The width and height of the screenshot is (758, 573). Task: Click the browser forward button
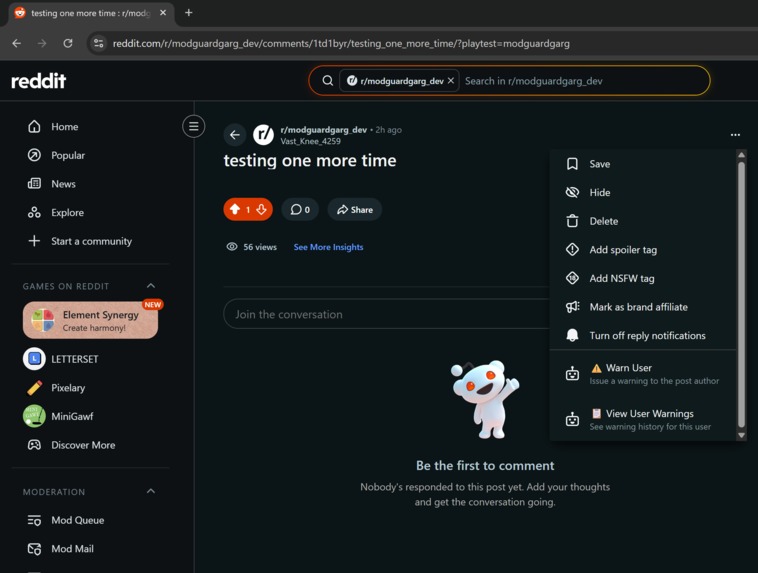tap(42, 44)
